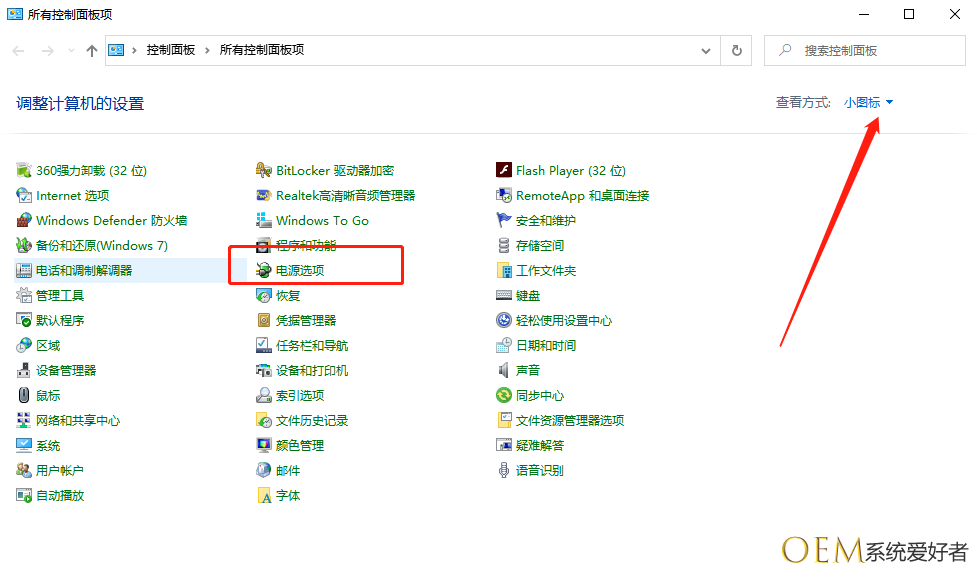Viewport: 977px width, 581px height.
Task: Open the recent locations dropdown arrow
Action: [x=70, y=50]
